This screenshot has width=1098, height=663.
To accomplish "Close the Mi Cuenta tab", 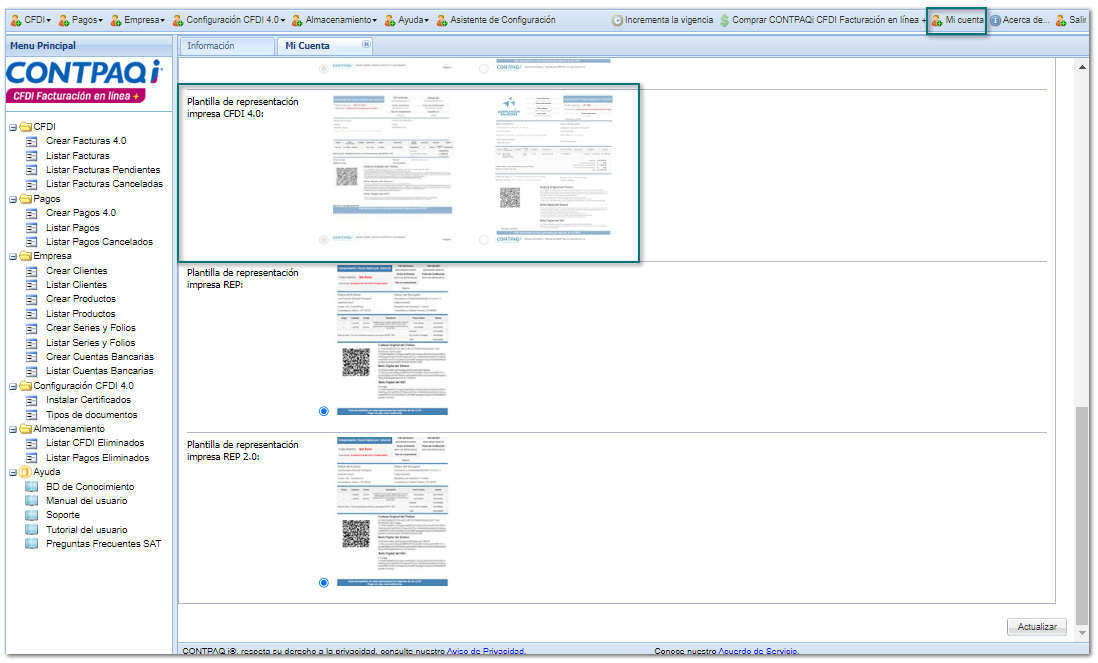I will (366, 44).
